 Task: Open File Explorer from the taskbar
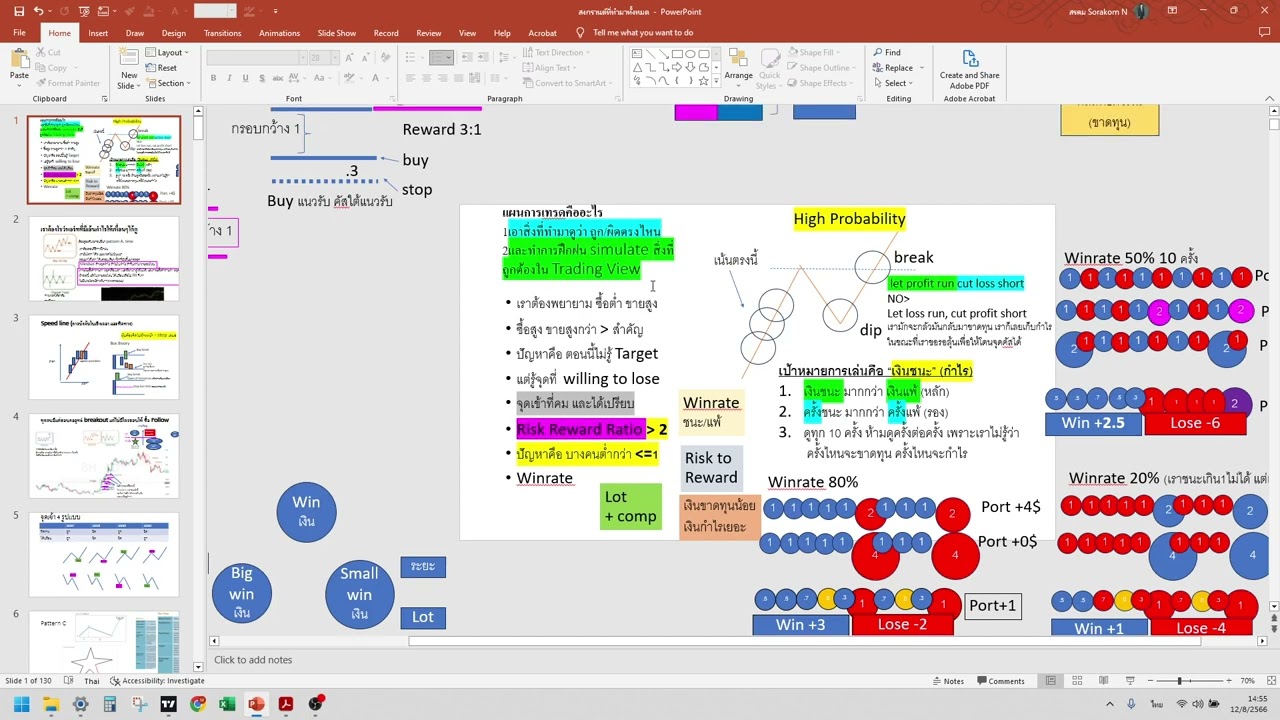coord(51,704)
